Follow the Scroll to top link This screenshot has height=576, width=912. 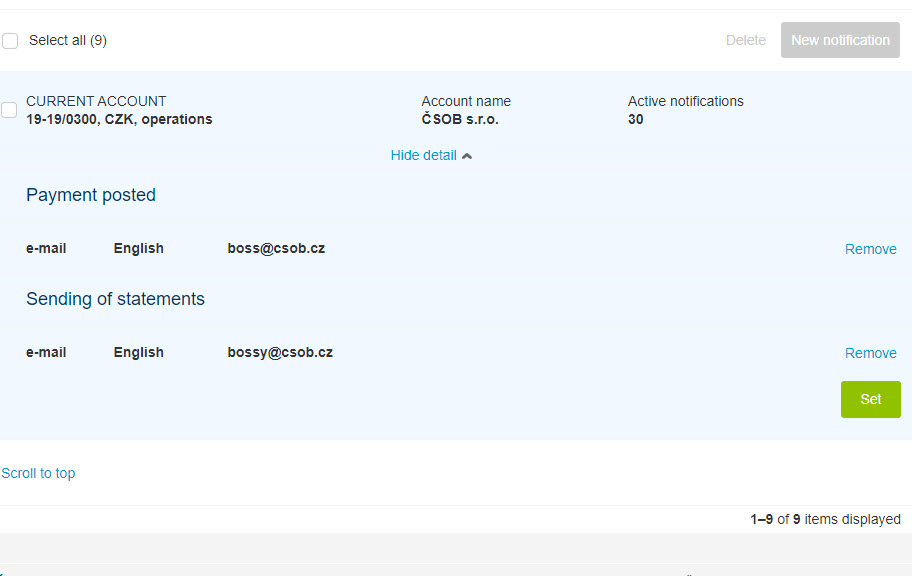tap(38, 473)
